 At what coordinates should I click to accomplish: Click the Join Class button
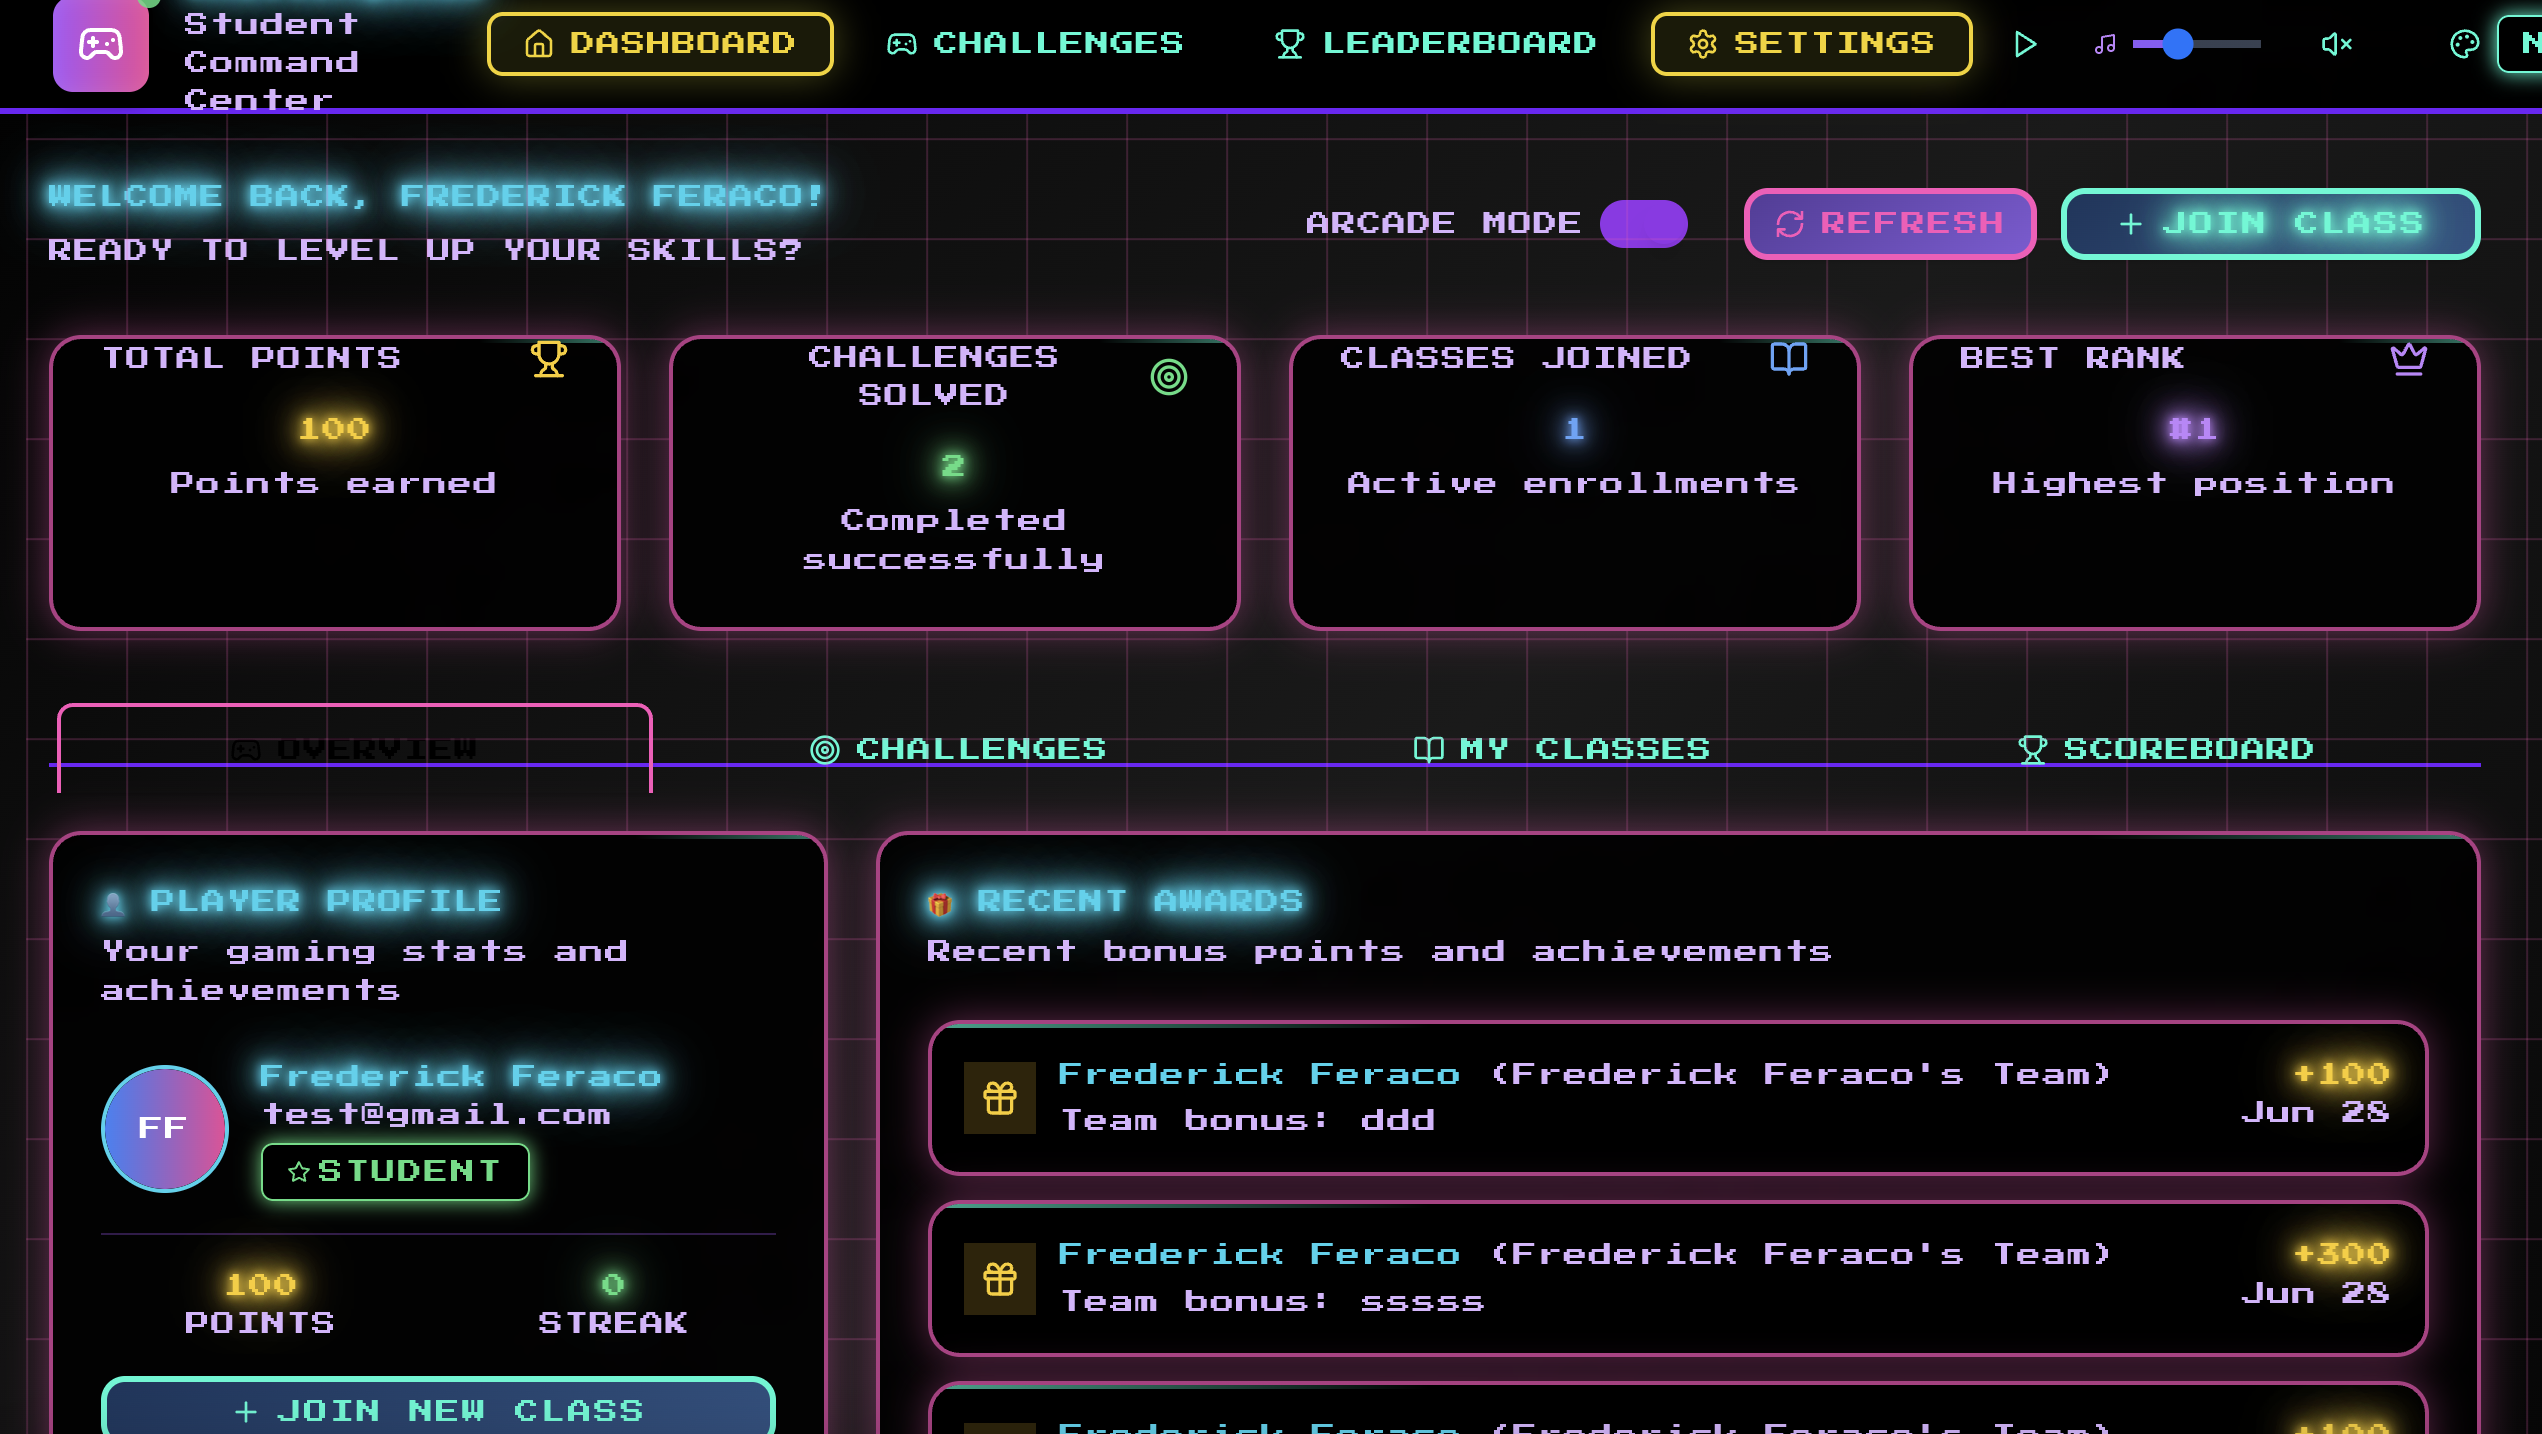pyautogui.click(x=2270, y=224)
